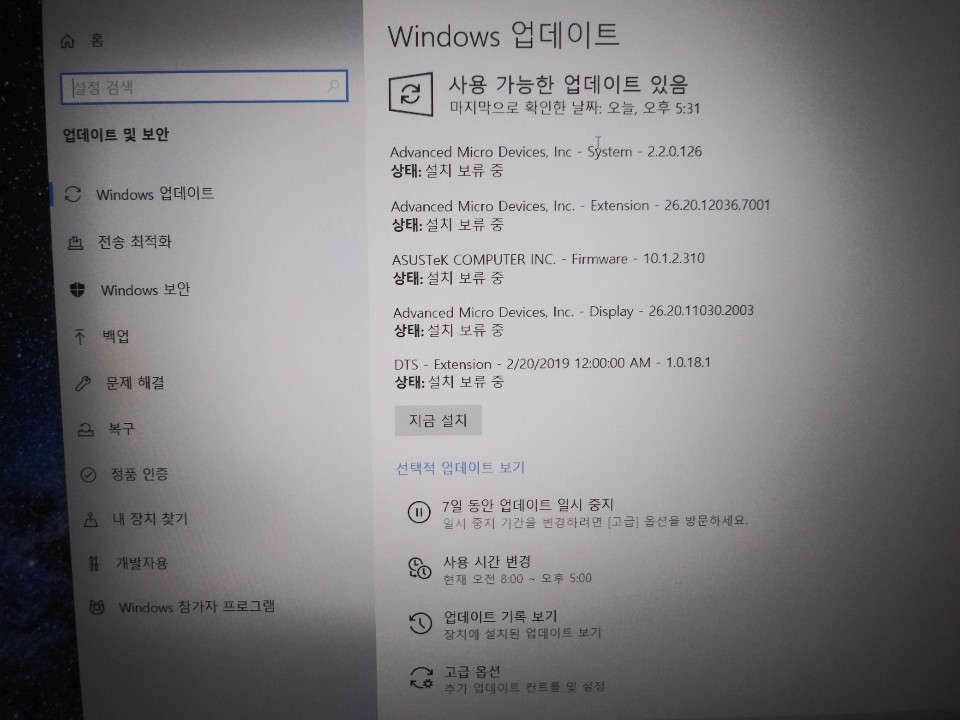Viewport: 960px width, 720px height.
Task: Click the Windows 보안 shield icon
Action: tap(78, 290)
